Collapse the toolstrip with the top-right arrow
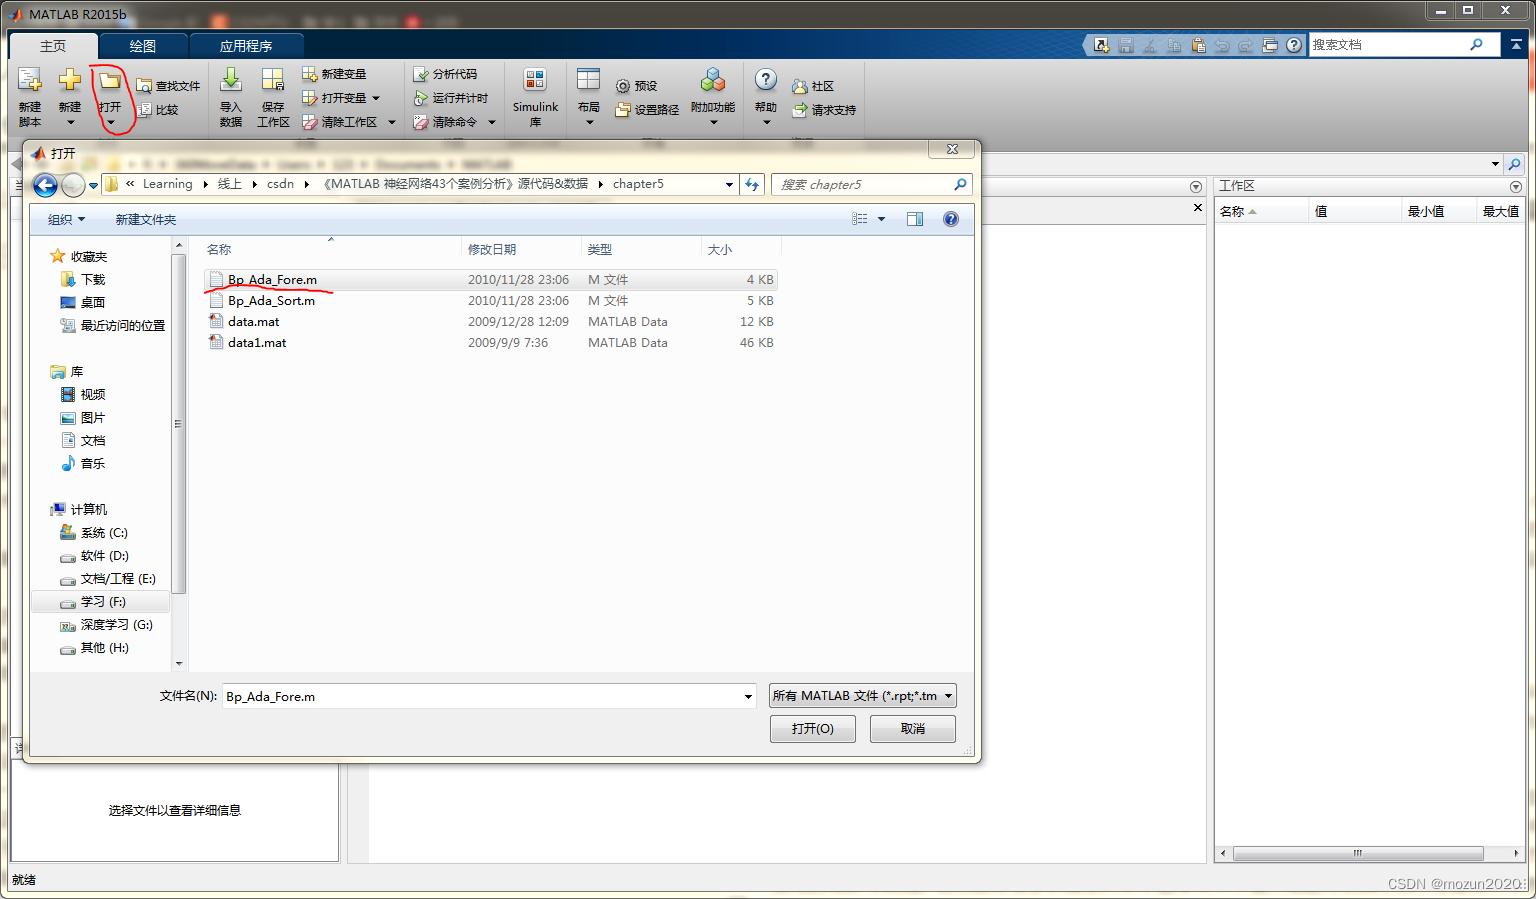The image size is (1536, 899). coord(1517,45)
